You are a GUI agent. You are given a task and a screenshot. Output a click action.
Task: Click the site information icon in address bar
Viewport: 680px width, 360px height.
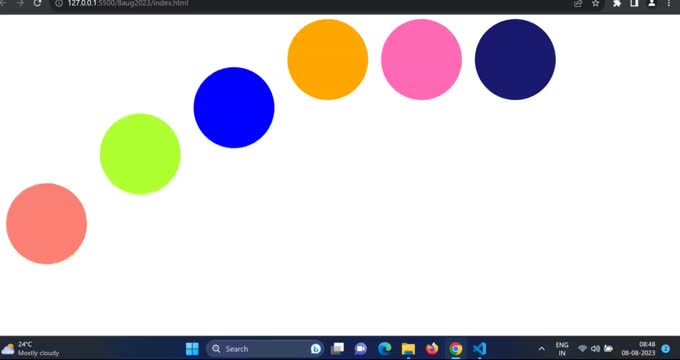coord(59,3)
